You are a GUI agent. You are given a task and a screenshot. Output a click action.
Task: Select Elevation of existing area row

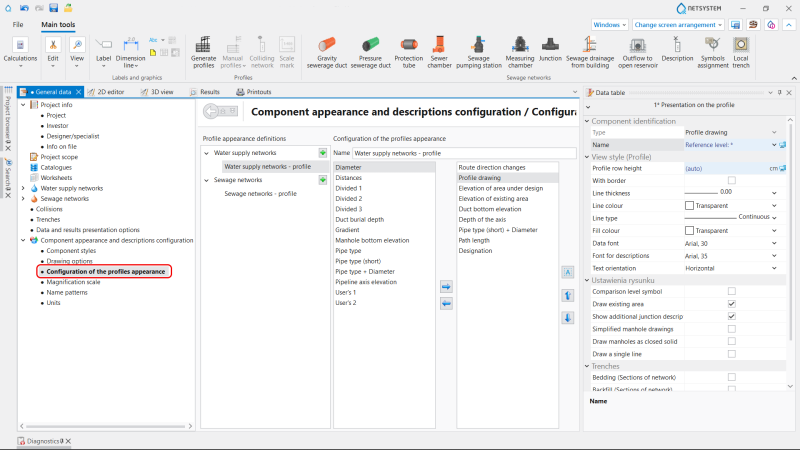pyautogui.click(x=493, y=198)
